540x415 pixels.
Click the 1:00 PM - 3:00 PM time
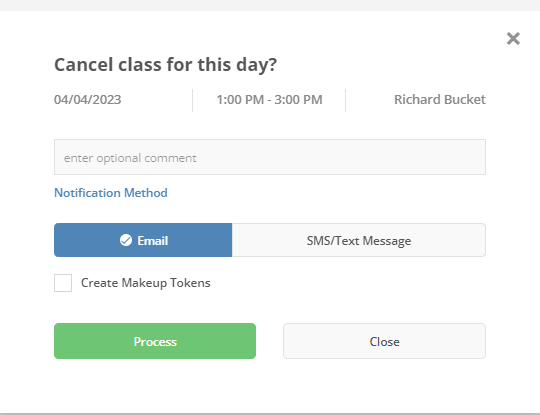(x=269, y=100)
